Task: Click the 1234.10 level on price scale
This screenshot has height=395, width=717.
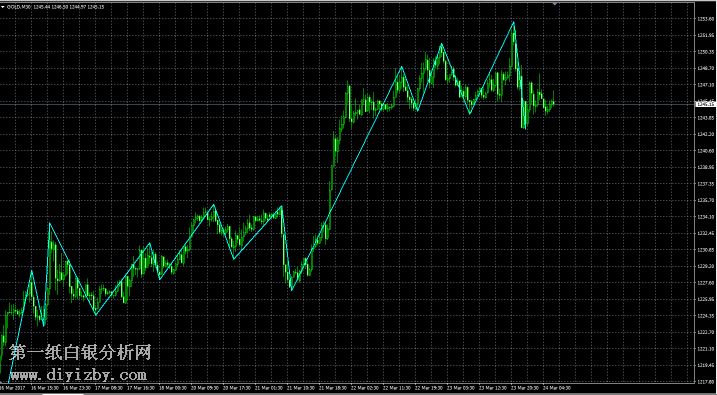Action: (x=705, y=217)
